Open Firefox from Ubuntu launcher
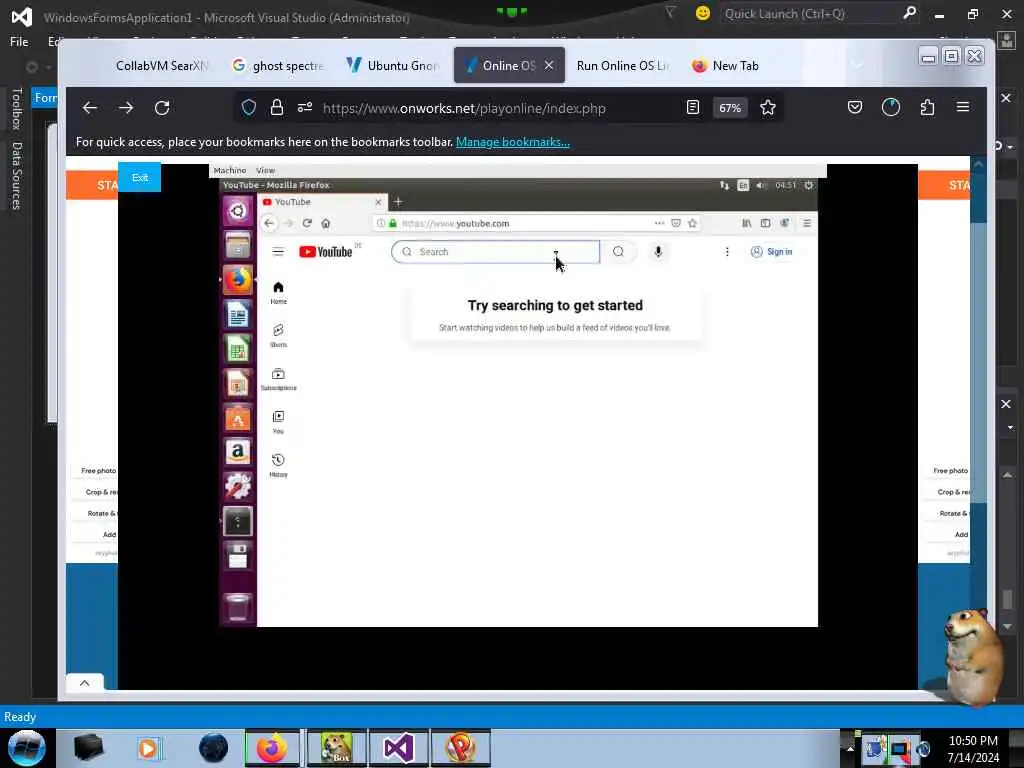The height and width of the screenshot is (768, 1024). 238,280
